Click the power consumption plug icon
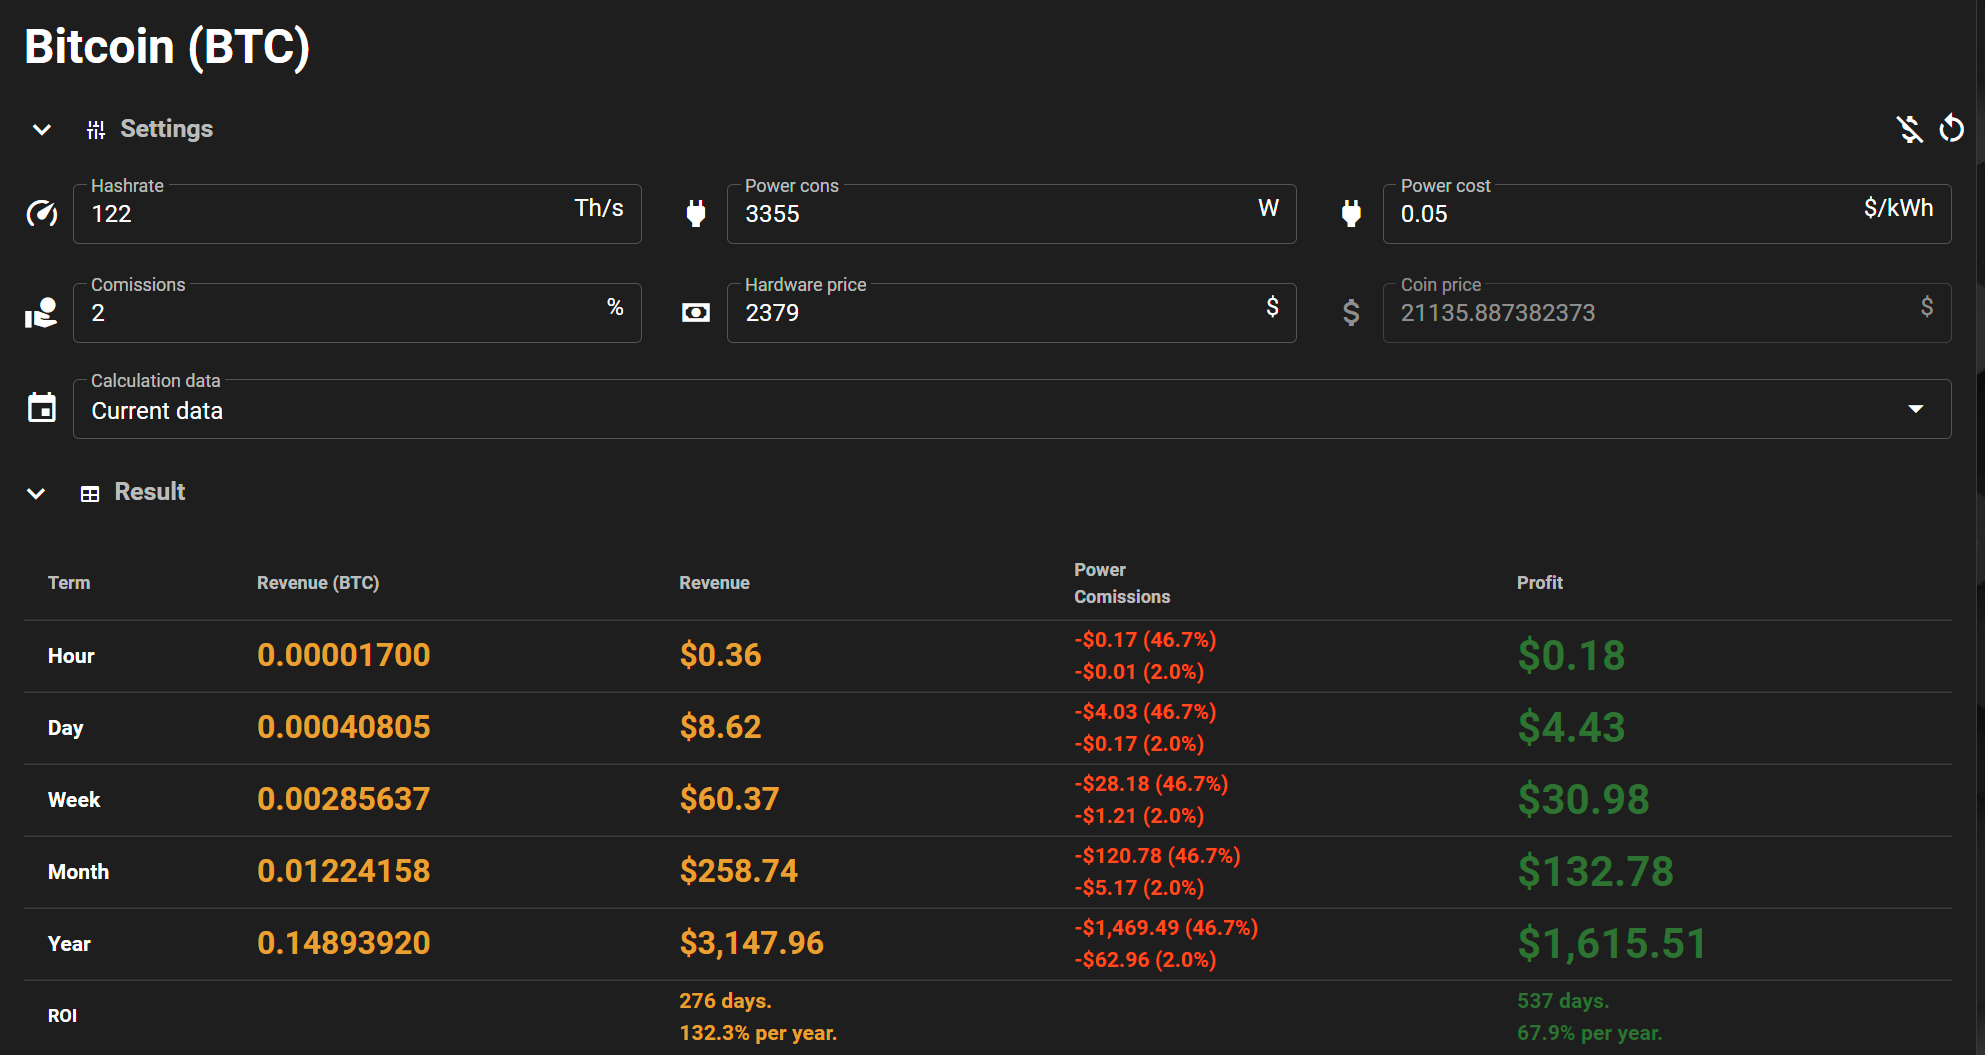1985x1055 pixels. point(696,213)
